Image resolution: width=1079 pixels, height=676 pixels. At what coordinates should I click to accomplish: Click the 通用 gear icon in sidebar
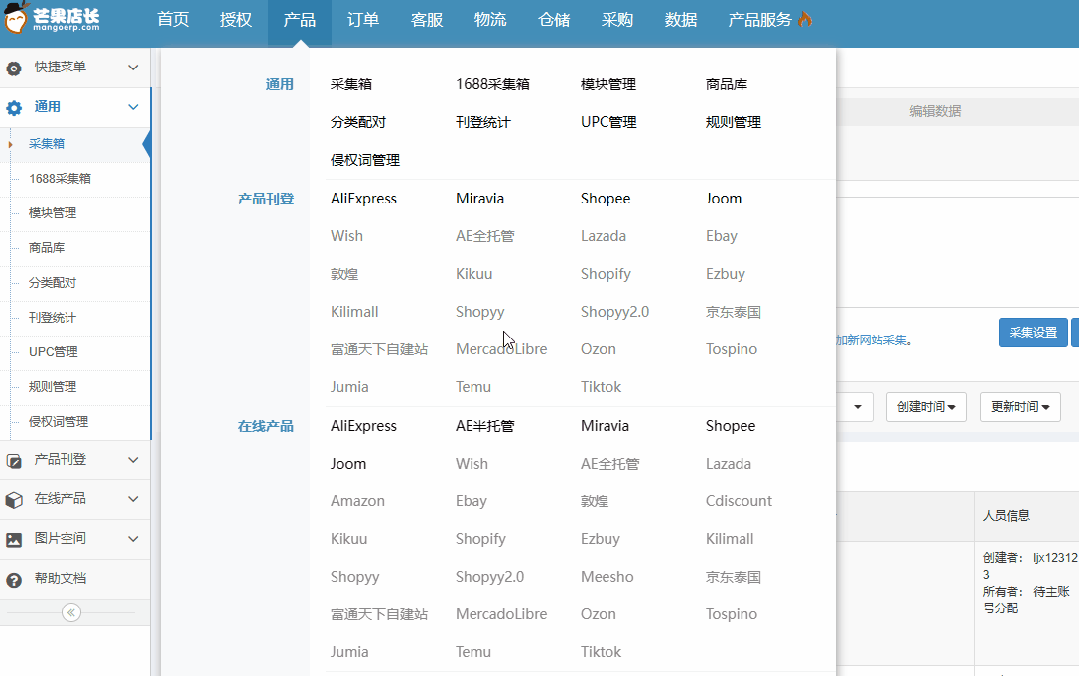(14, 107)
